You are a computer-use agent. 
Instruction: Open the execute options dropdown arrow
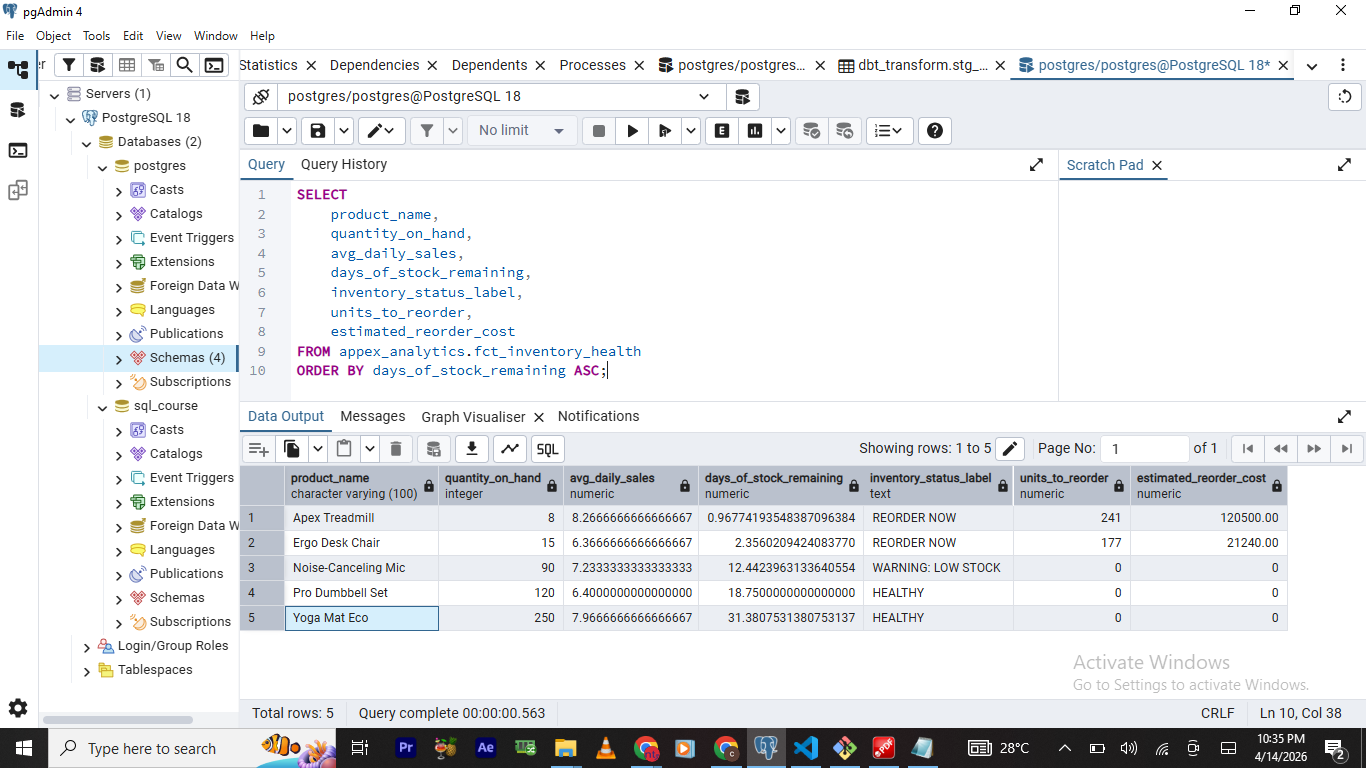[690, 131]
